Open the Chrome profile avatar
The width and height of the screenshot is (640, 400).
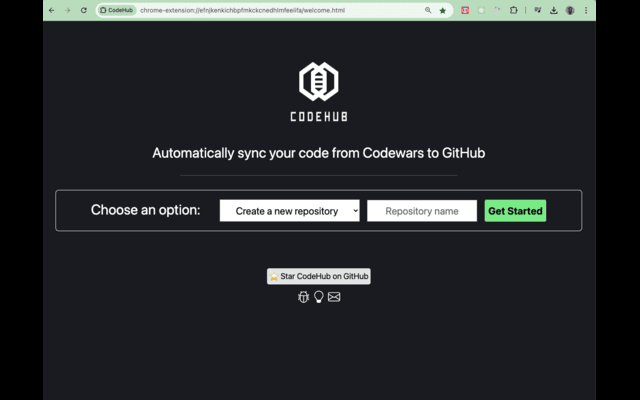570,10
